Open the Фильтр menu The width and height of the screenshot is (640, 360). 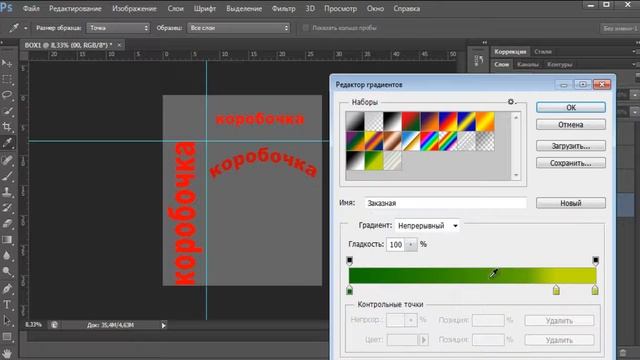(283, 9)
